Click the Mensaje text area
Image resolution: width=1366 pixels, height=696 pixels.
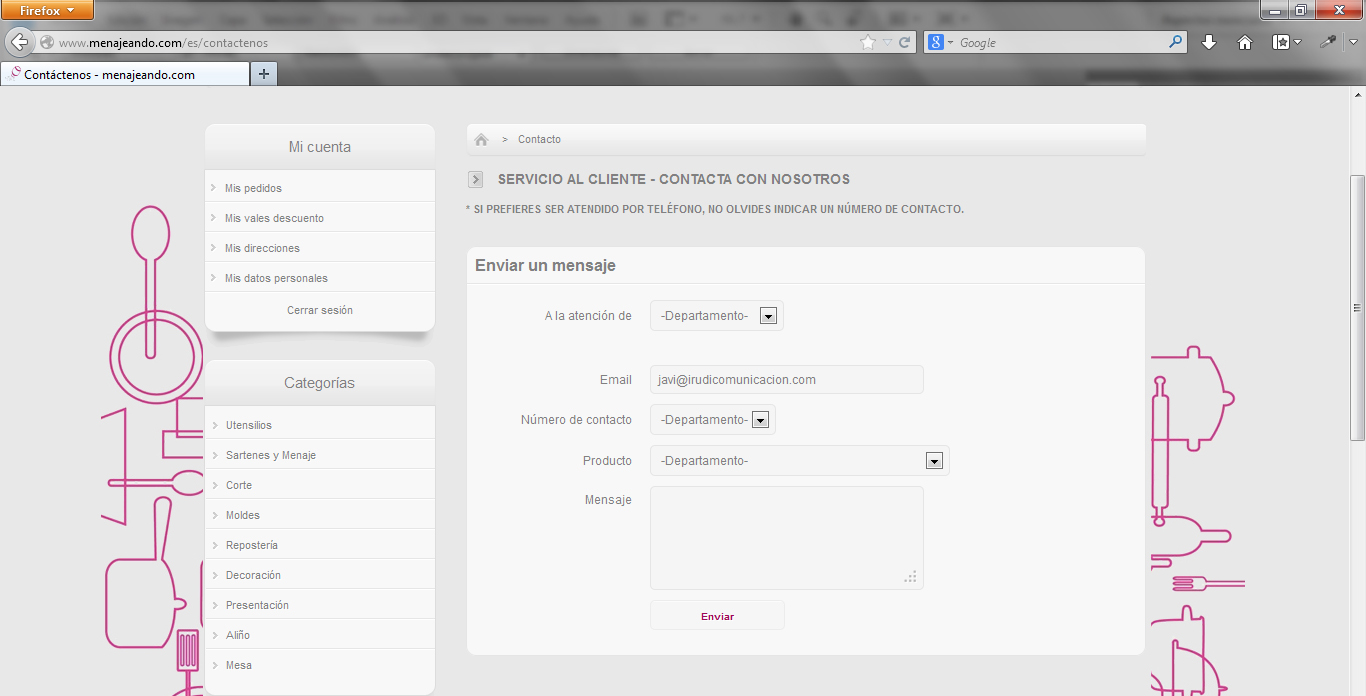coord(787,538)
